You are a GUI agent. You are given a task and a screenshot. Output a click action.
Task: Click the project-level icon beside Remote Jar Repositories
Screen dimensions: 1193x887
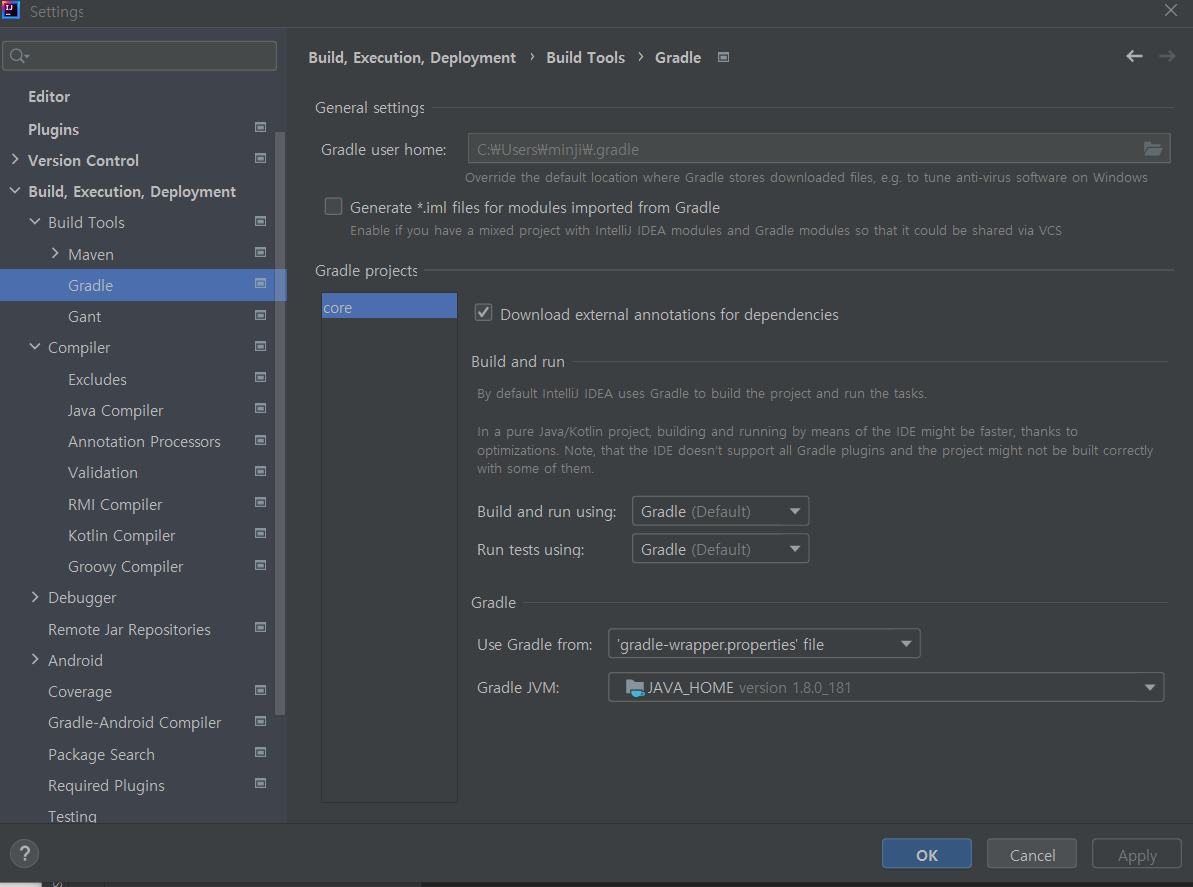[260, 628]
